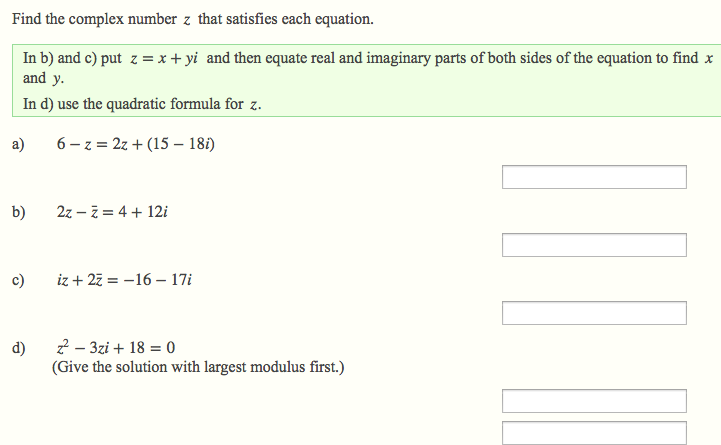Click the italic x ending the first hint line

[709, 59]
